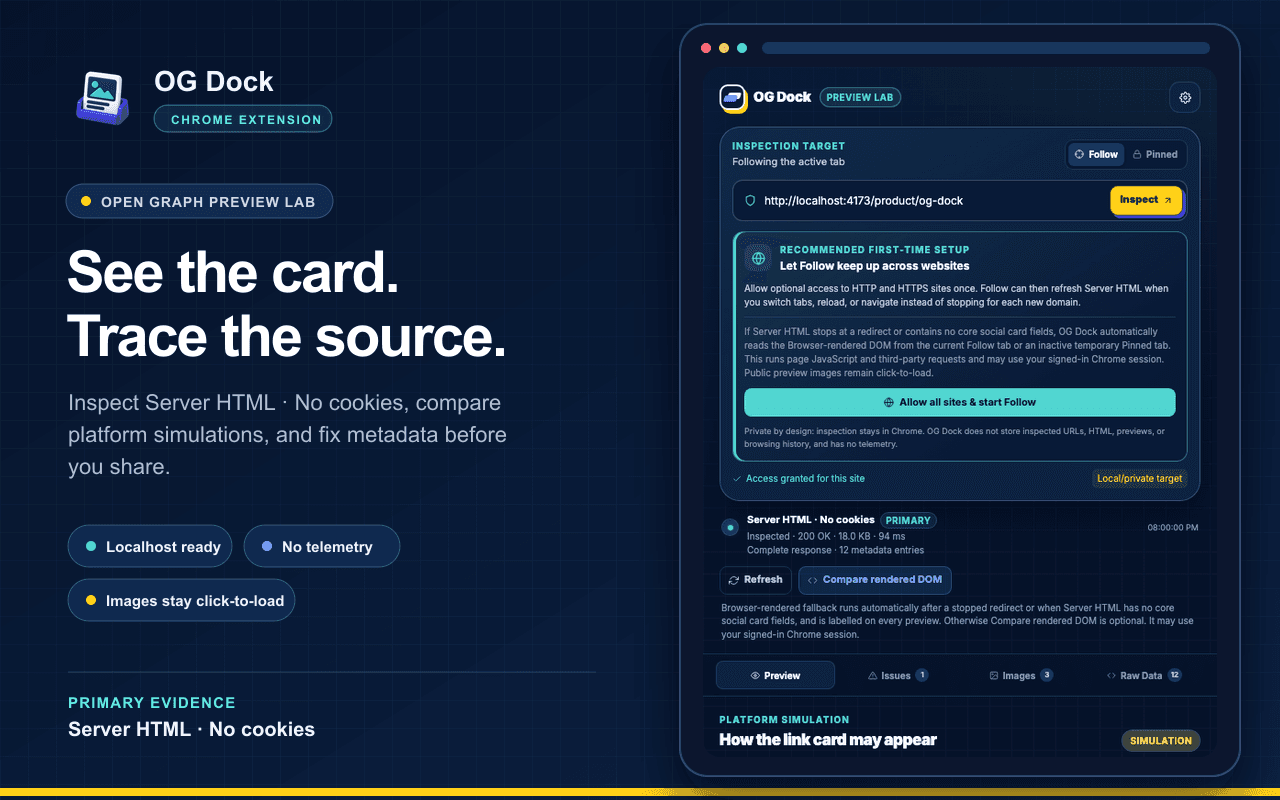Click the PREVIEW LAB badge

pos(860,97)
